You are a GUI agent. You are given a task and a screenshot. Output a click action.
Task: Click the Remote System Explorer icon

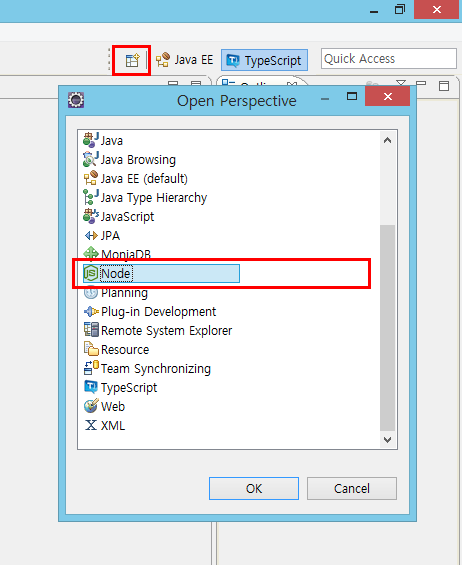tap(91, 330)
